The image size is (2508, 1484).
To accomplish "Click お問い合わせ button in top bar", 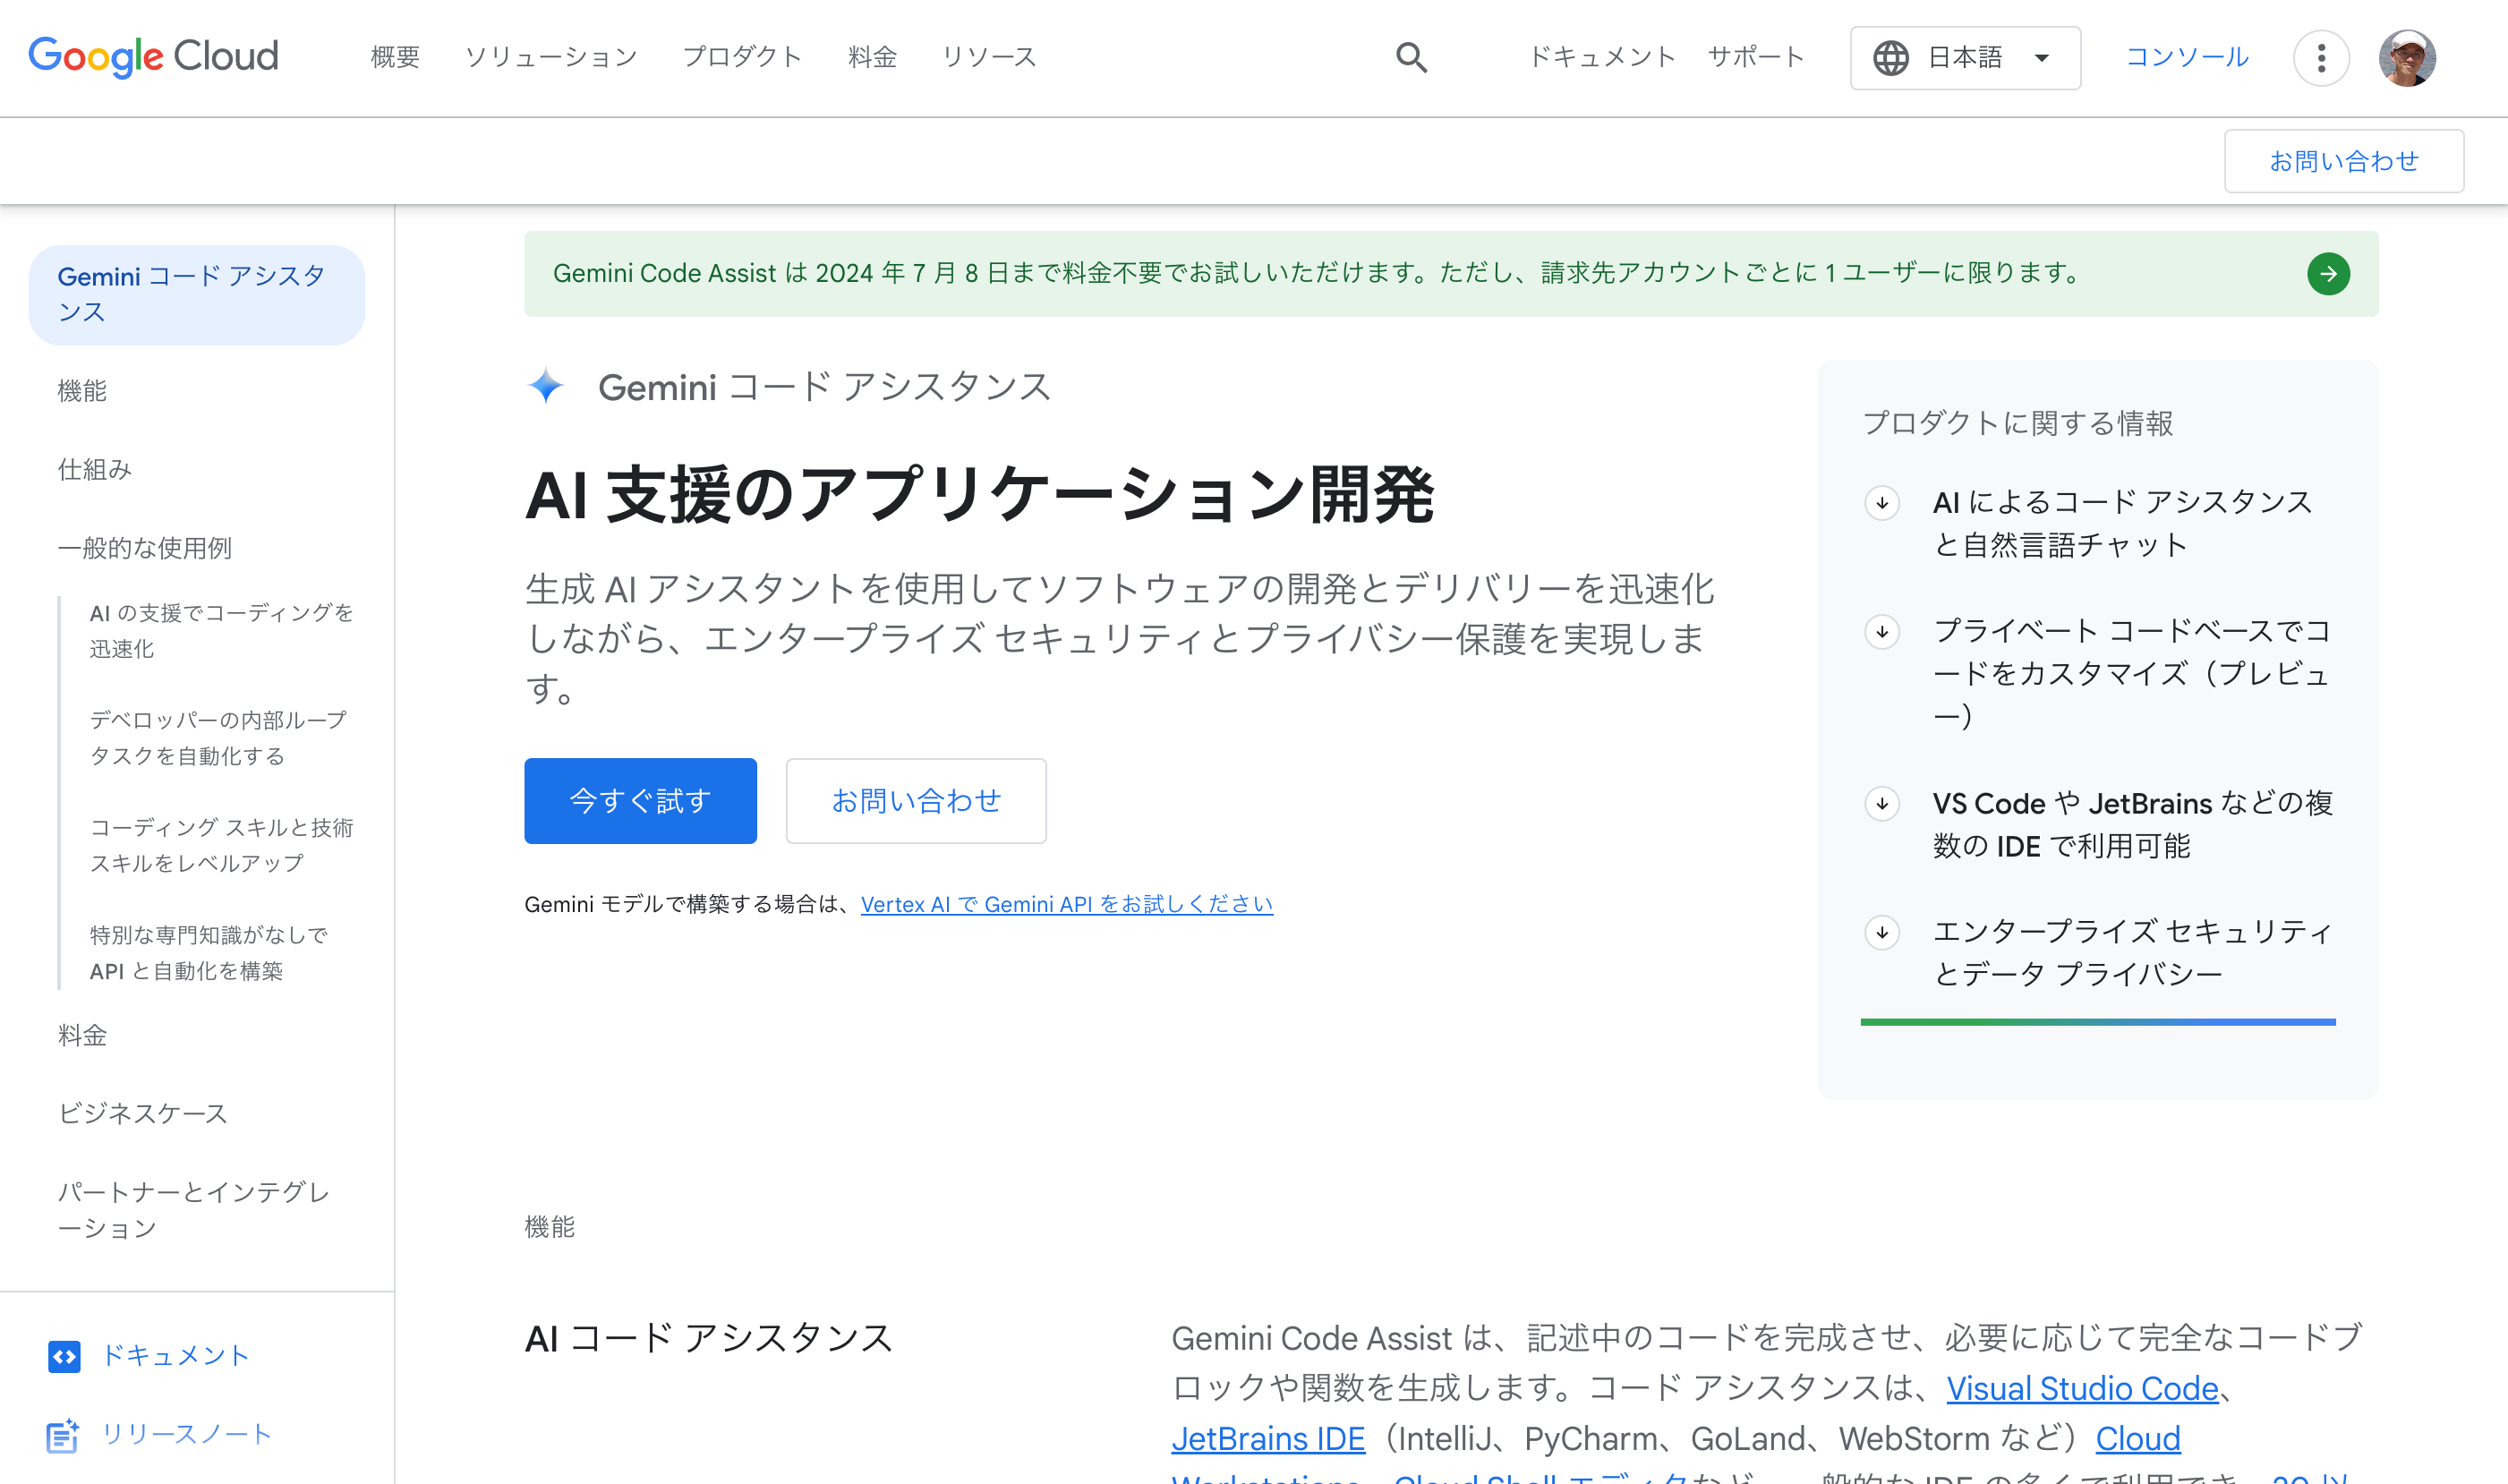I will [x=2343, y=161].
